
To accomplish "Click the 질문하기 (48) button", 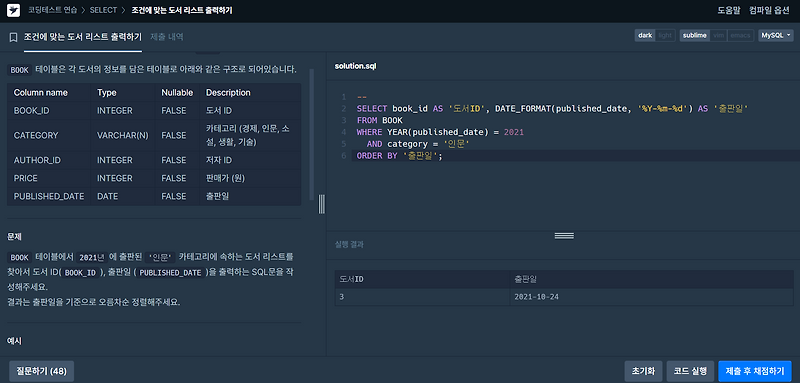I will [41, 371].
